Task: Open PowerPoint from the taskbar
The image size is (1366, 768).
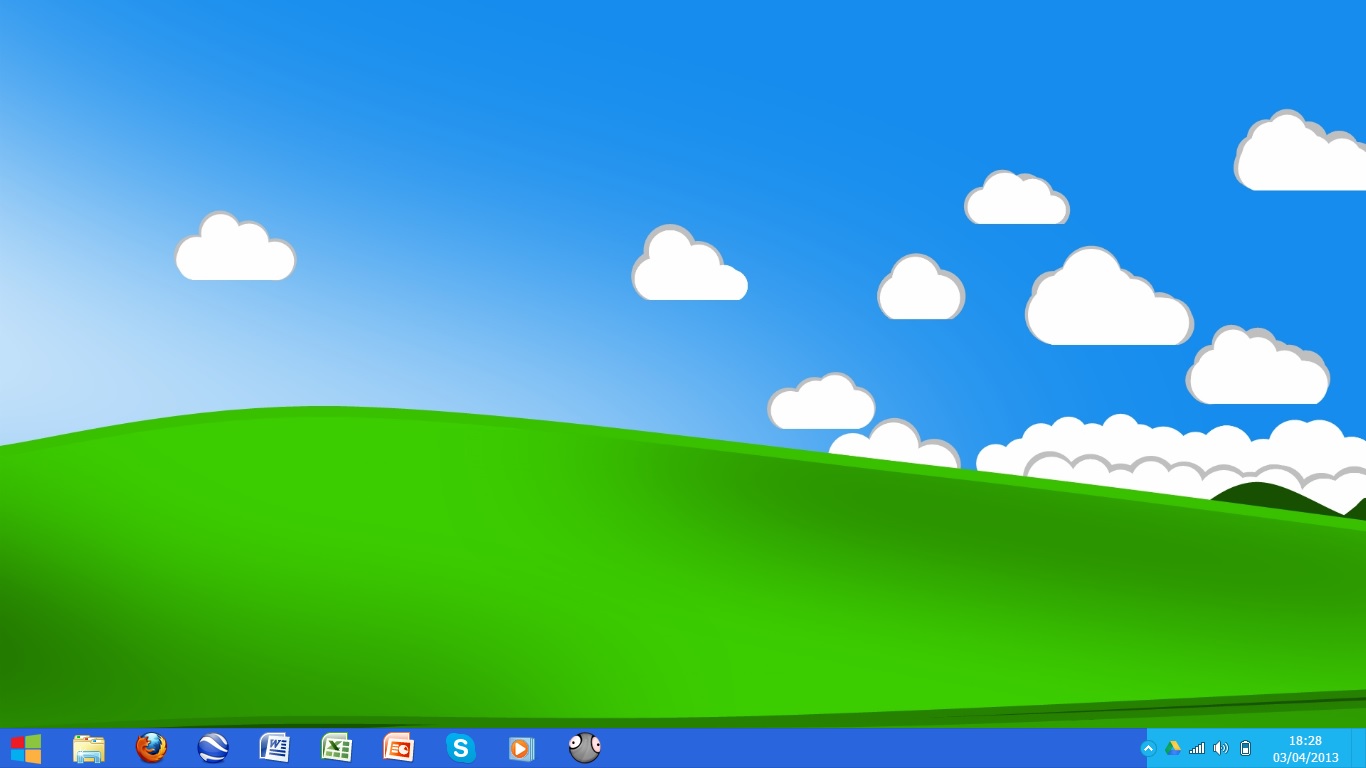Action: tap(398, 748)
